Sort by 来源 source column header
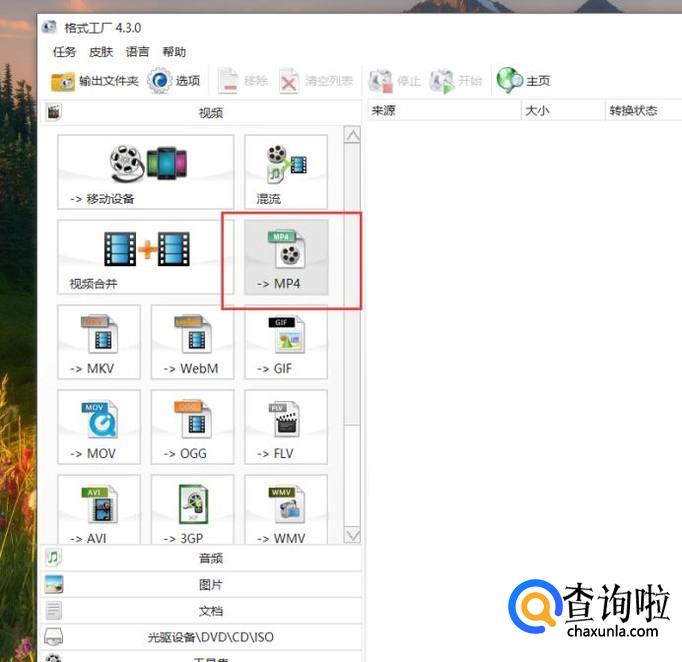The height and width of the screenshot is (662, 682). click(x=444, y=110)
